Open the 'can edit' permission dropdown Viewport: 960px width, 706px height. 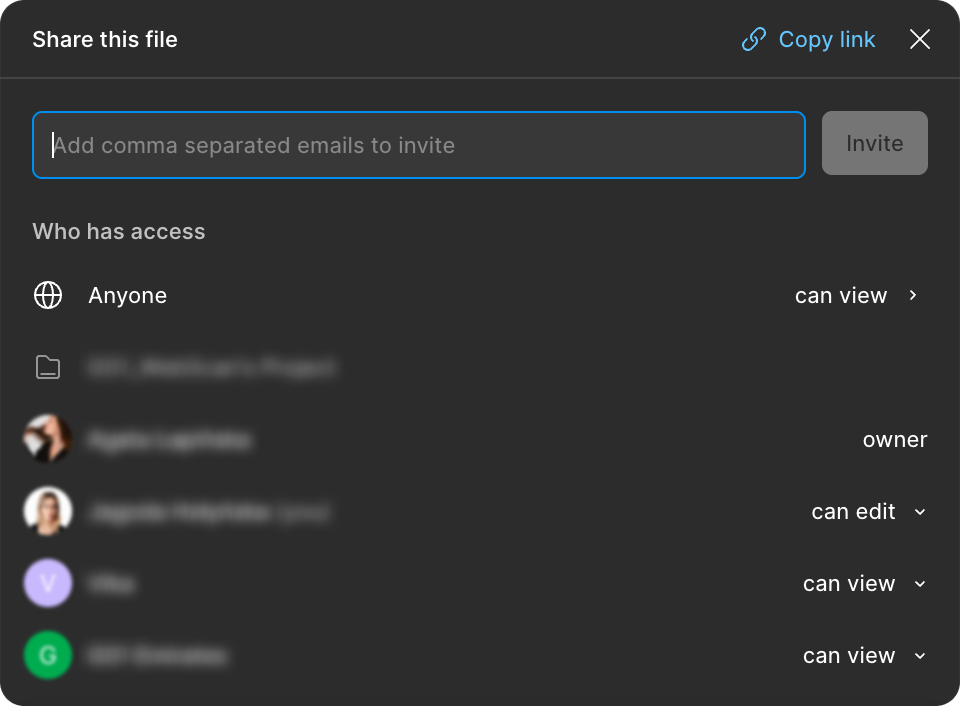[x=853, y=512]
